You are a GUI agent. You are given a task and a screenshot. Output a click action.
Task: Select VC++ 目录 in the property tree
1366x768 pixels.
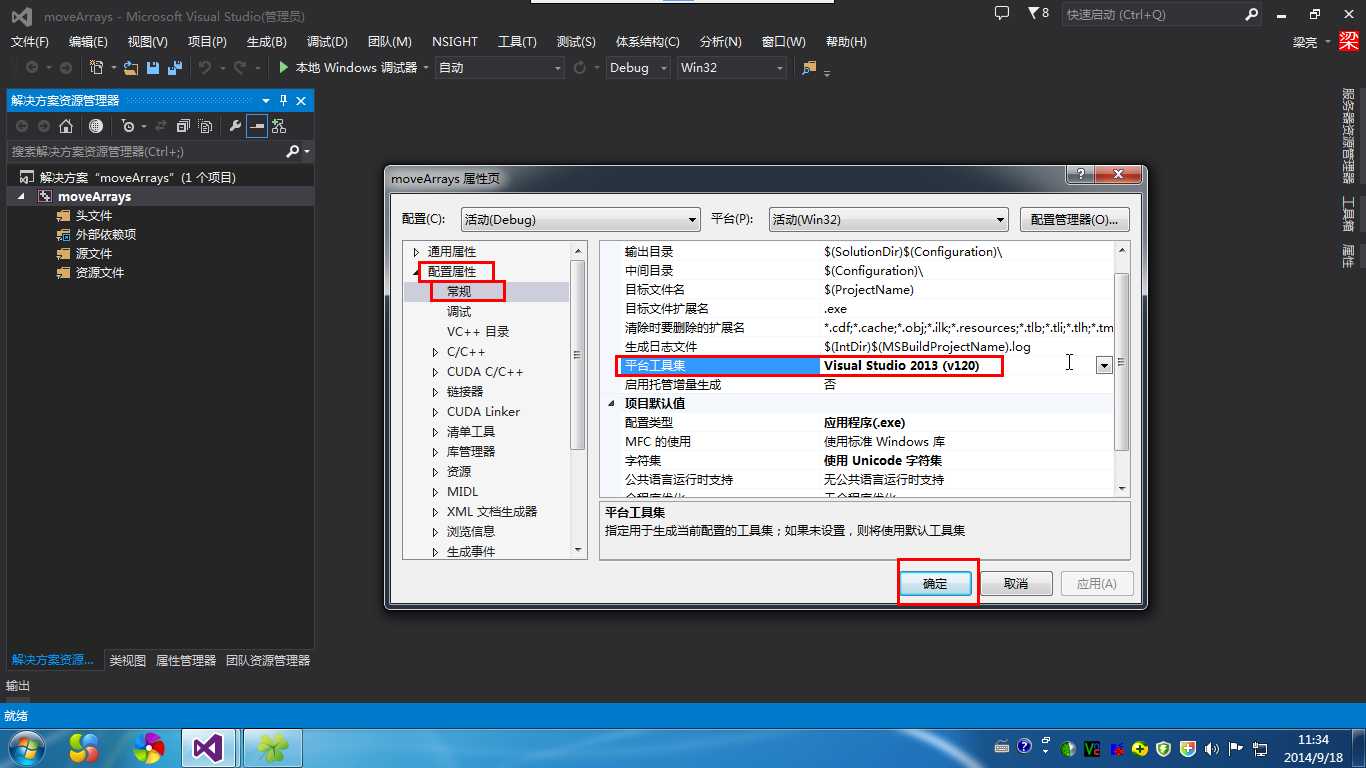click(478, 331)
